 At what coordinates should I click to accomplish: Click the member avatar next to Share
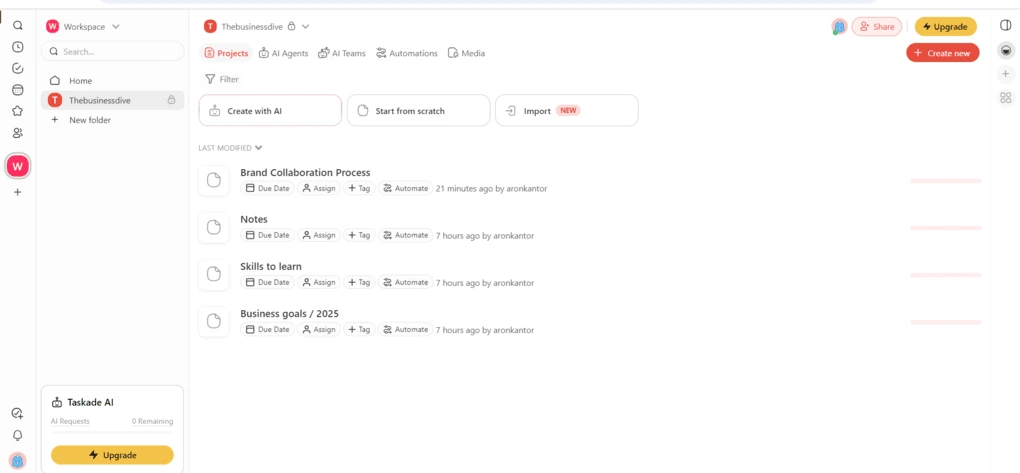(839, 27)
